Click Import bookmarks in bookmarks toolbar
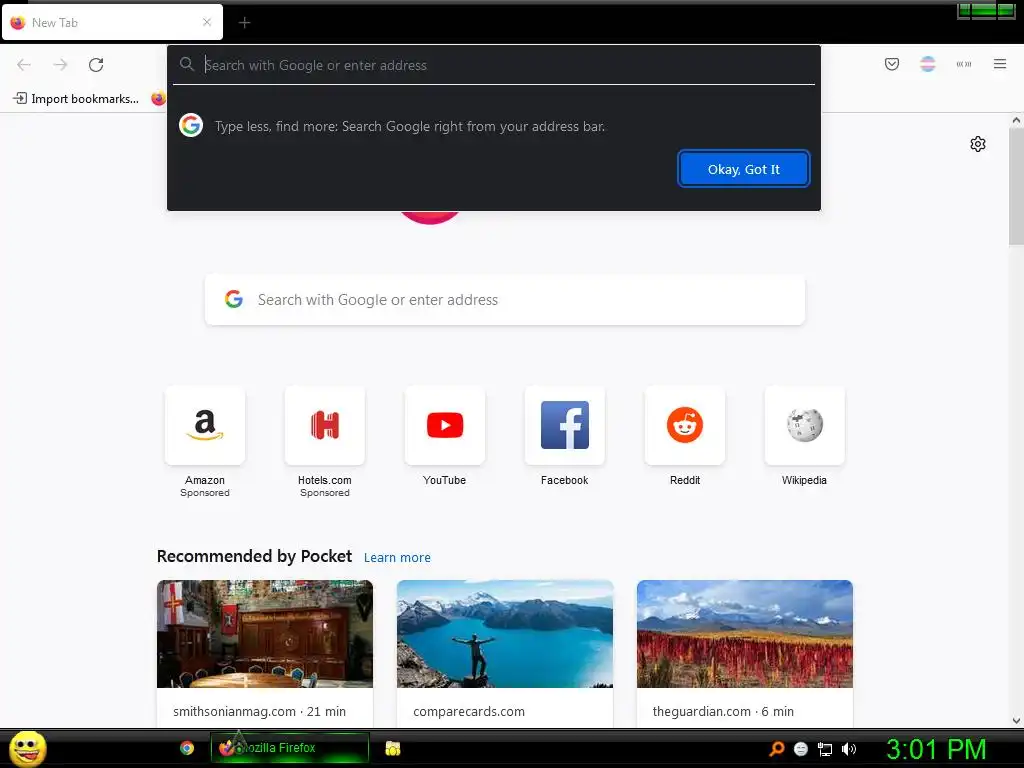The image size is (1024, 768). [76, 99]
